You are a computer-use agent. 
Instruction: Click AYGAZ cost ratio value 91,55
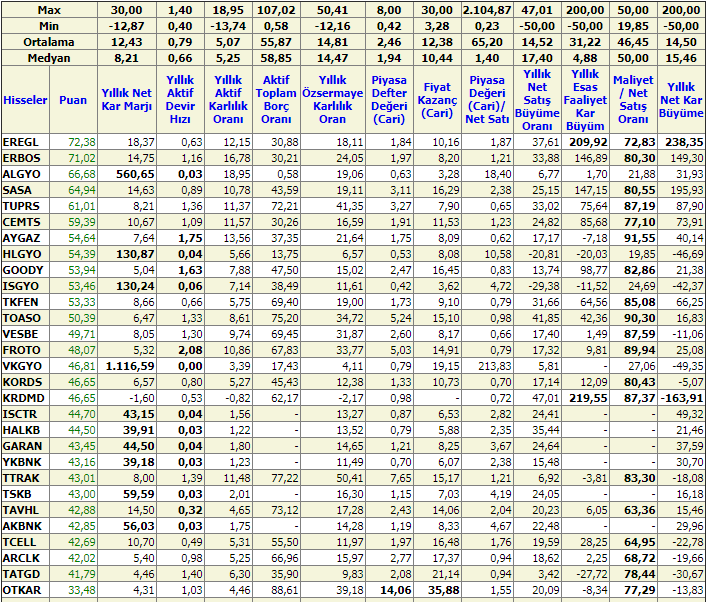click(x=640, y=239)
